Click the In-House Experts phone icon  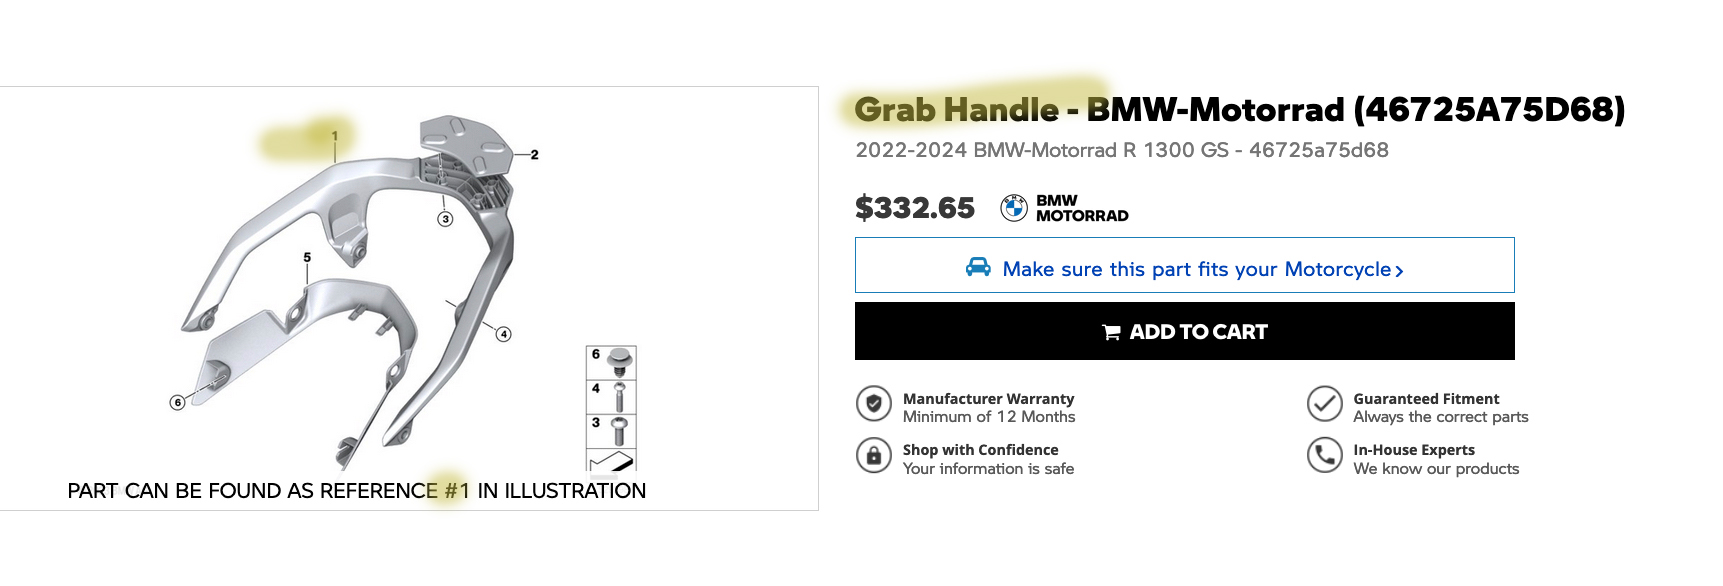(1324, 456)
